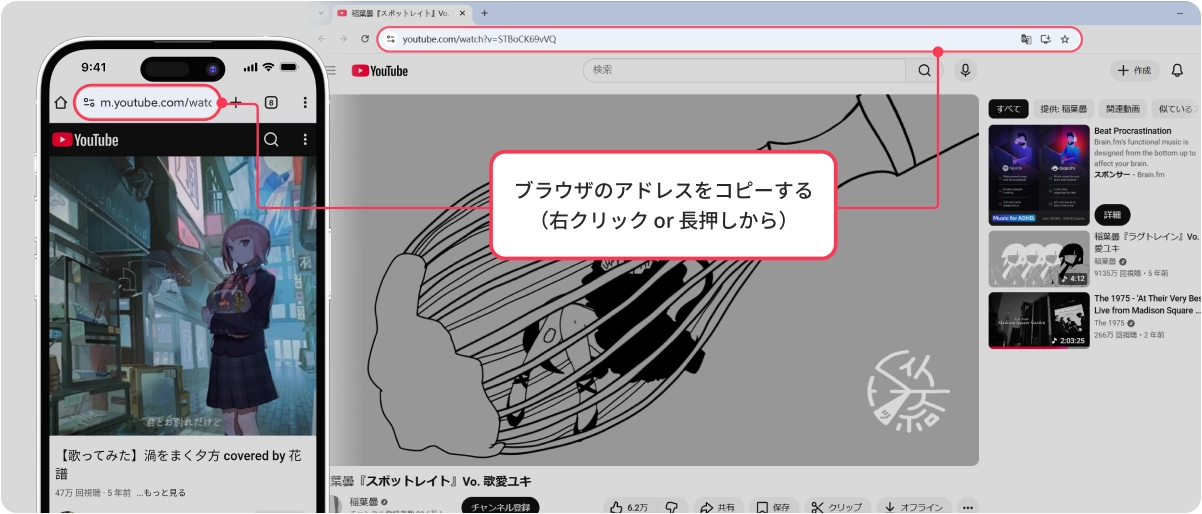Click the youtube.com/watch URL in address bar
The image size is (1202, 514).
pos(479,39)
